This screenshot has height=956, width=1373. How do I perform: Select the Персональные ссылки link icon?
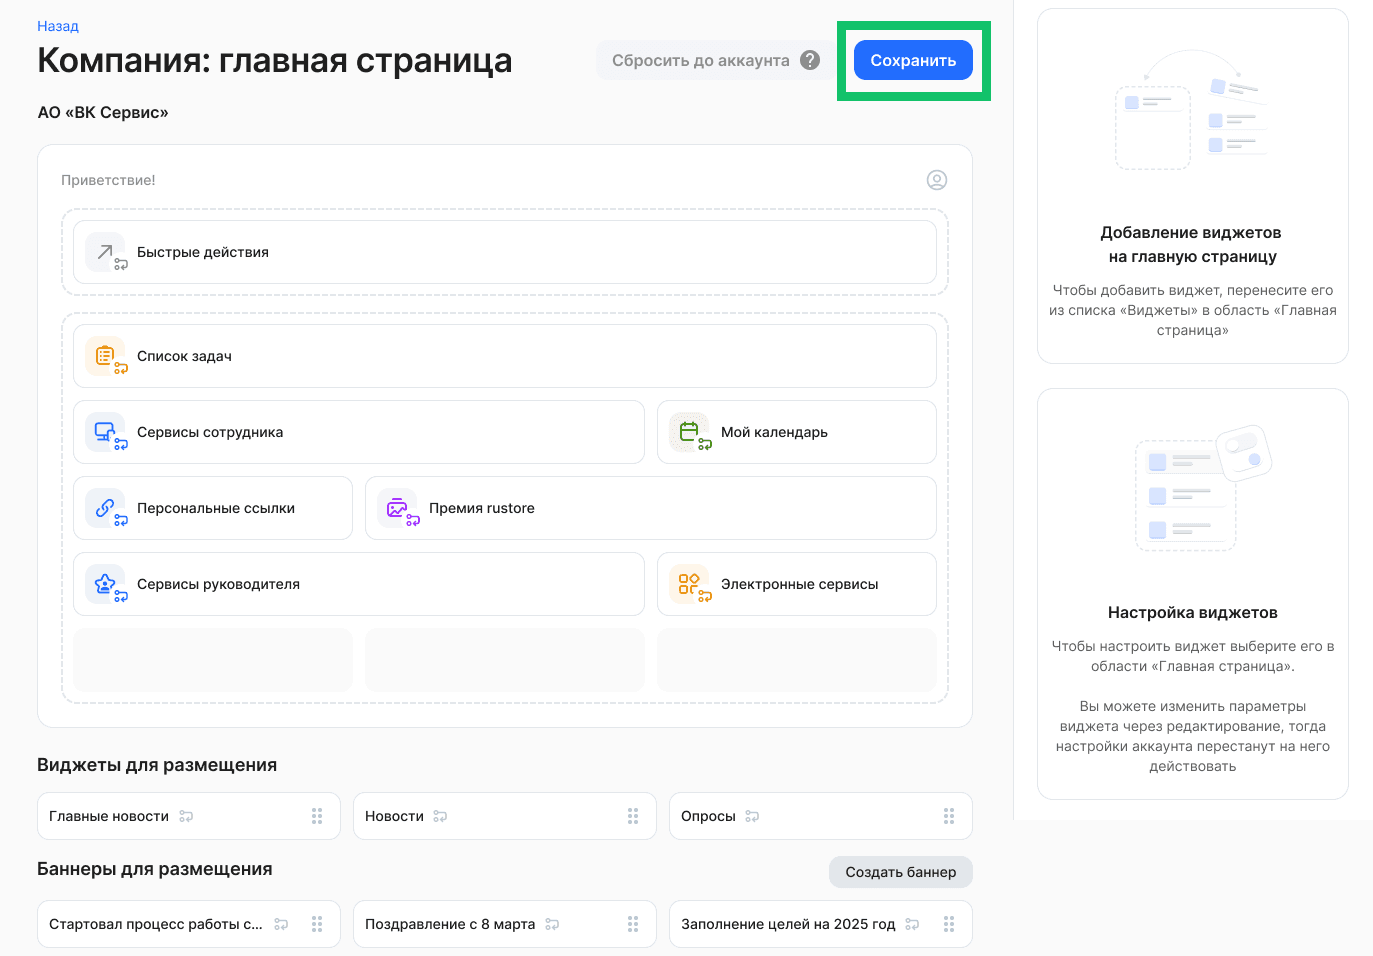(x=105, y=508)
